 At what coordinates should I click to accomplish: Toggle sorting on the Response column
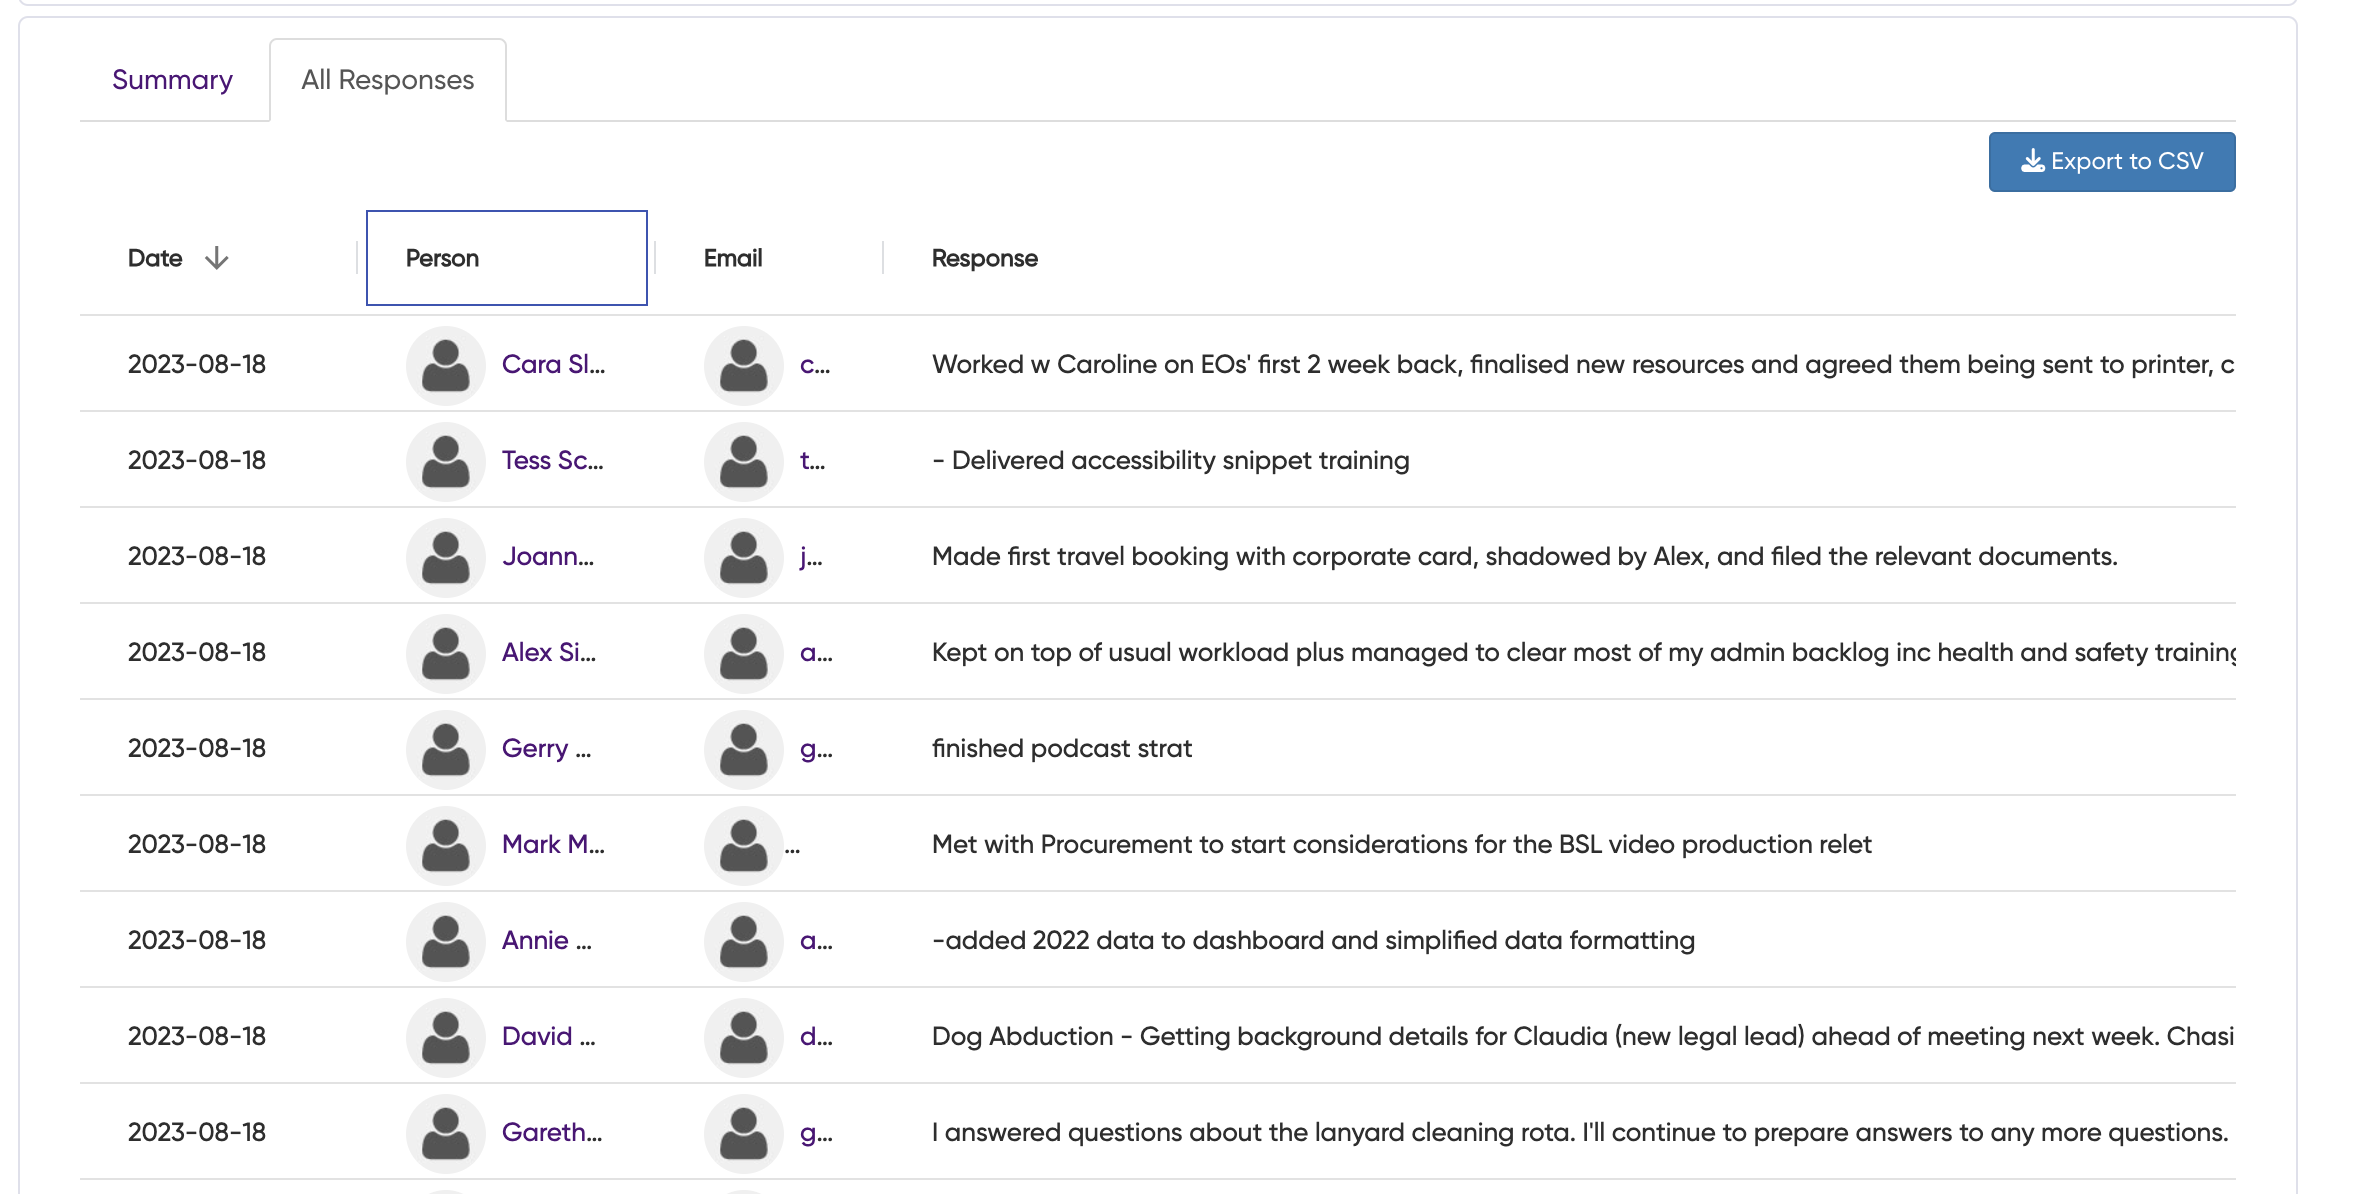coord(984,258)
